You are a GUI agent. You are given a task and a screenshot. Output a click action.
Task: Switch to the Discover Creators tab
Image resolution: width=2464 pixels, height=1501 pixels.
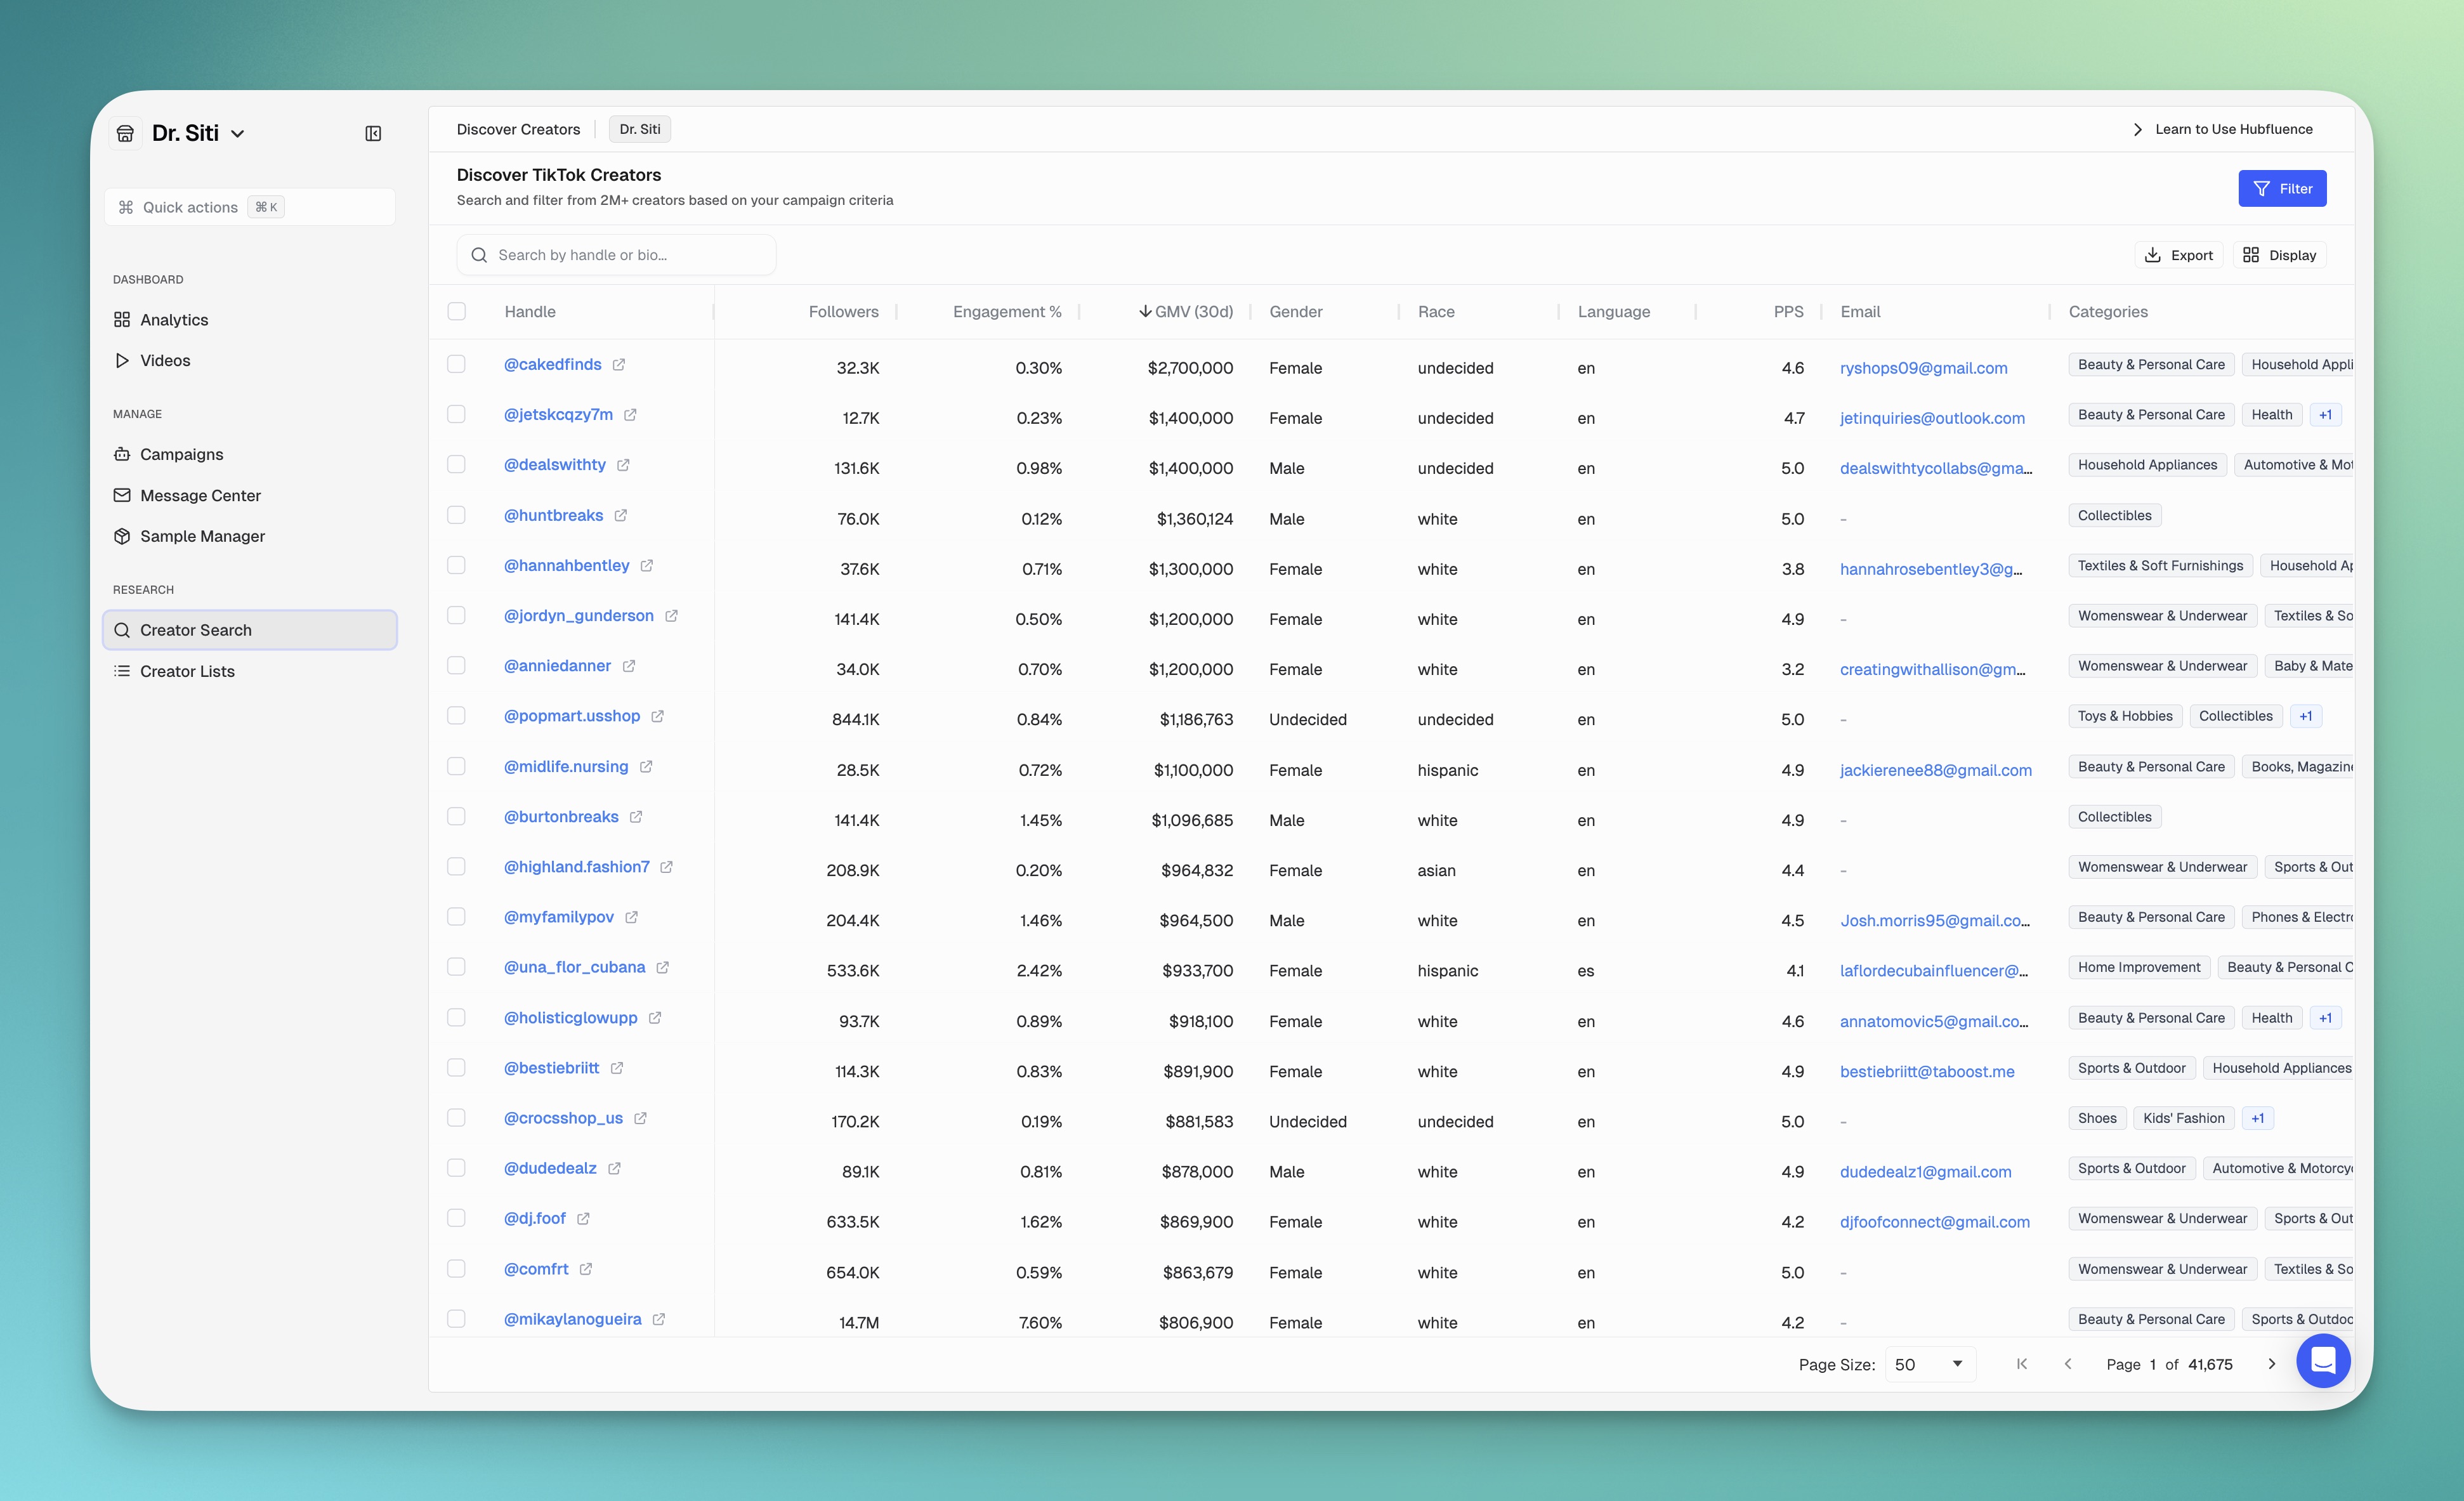coord(519,129)
